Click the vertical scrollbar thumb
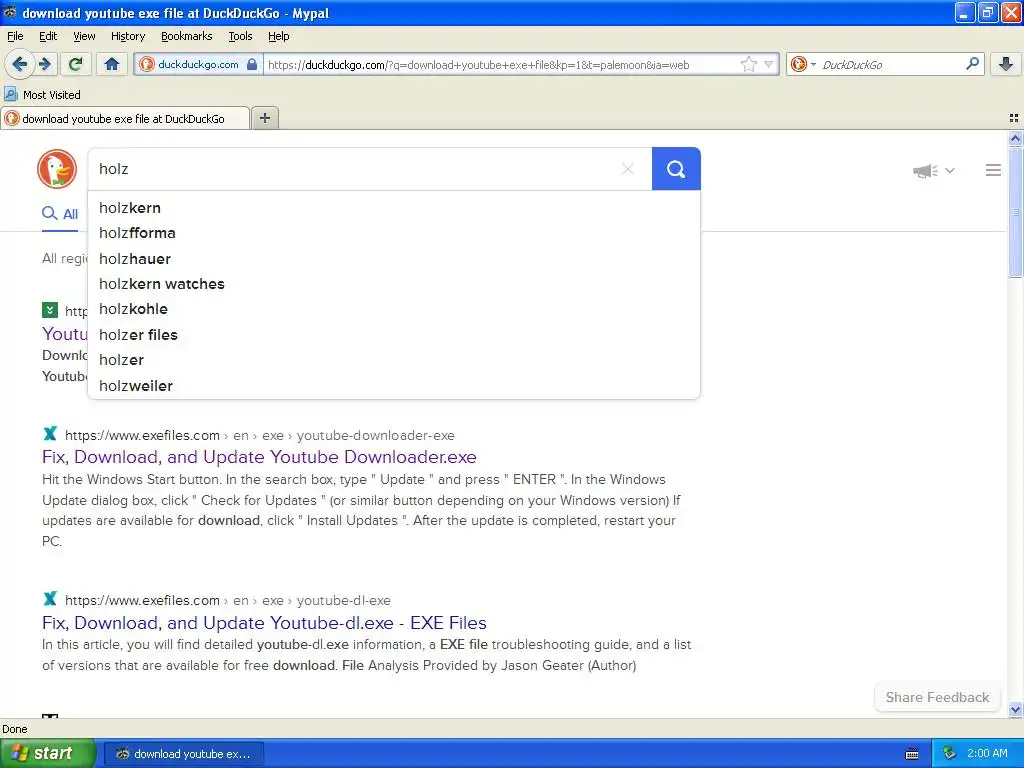 (1015, 212)
